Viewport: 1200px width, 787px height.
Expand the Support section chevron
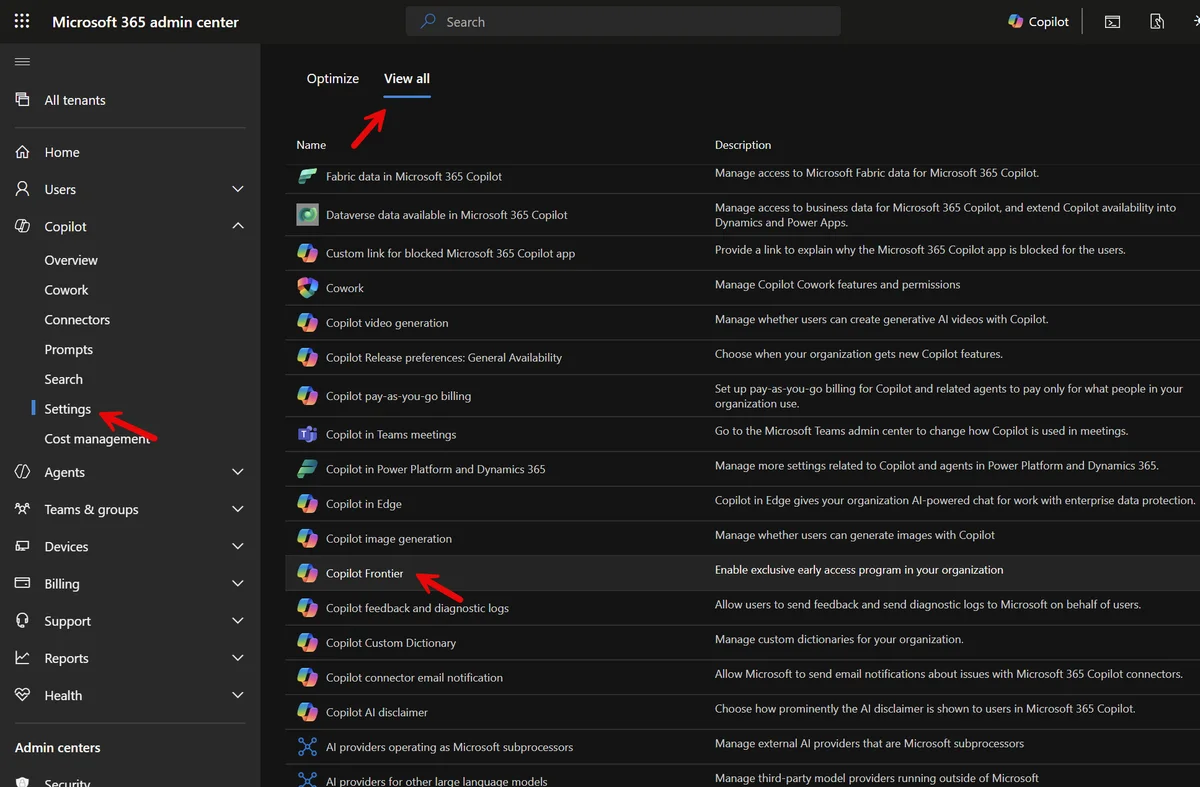pos(238,621)
